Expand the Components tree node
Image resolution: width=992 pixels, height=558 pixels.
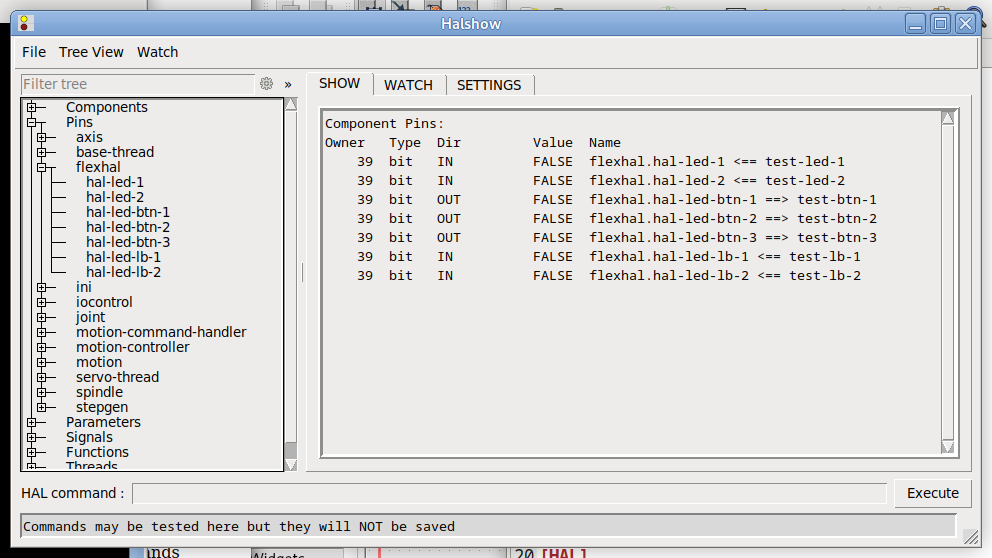(32, 107)
